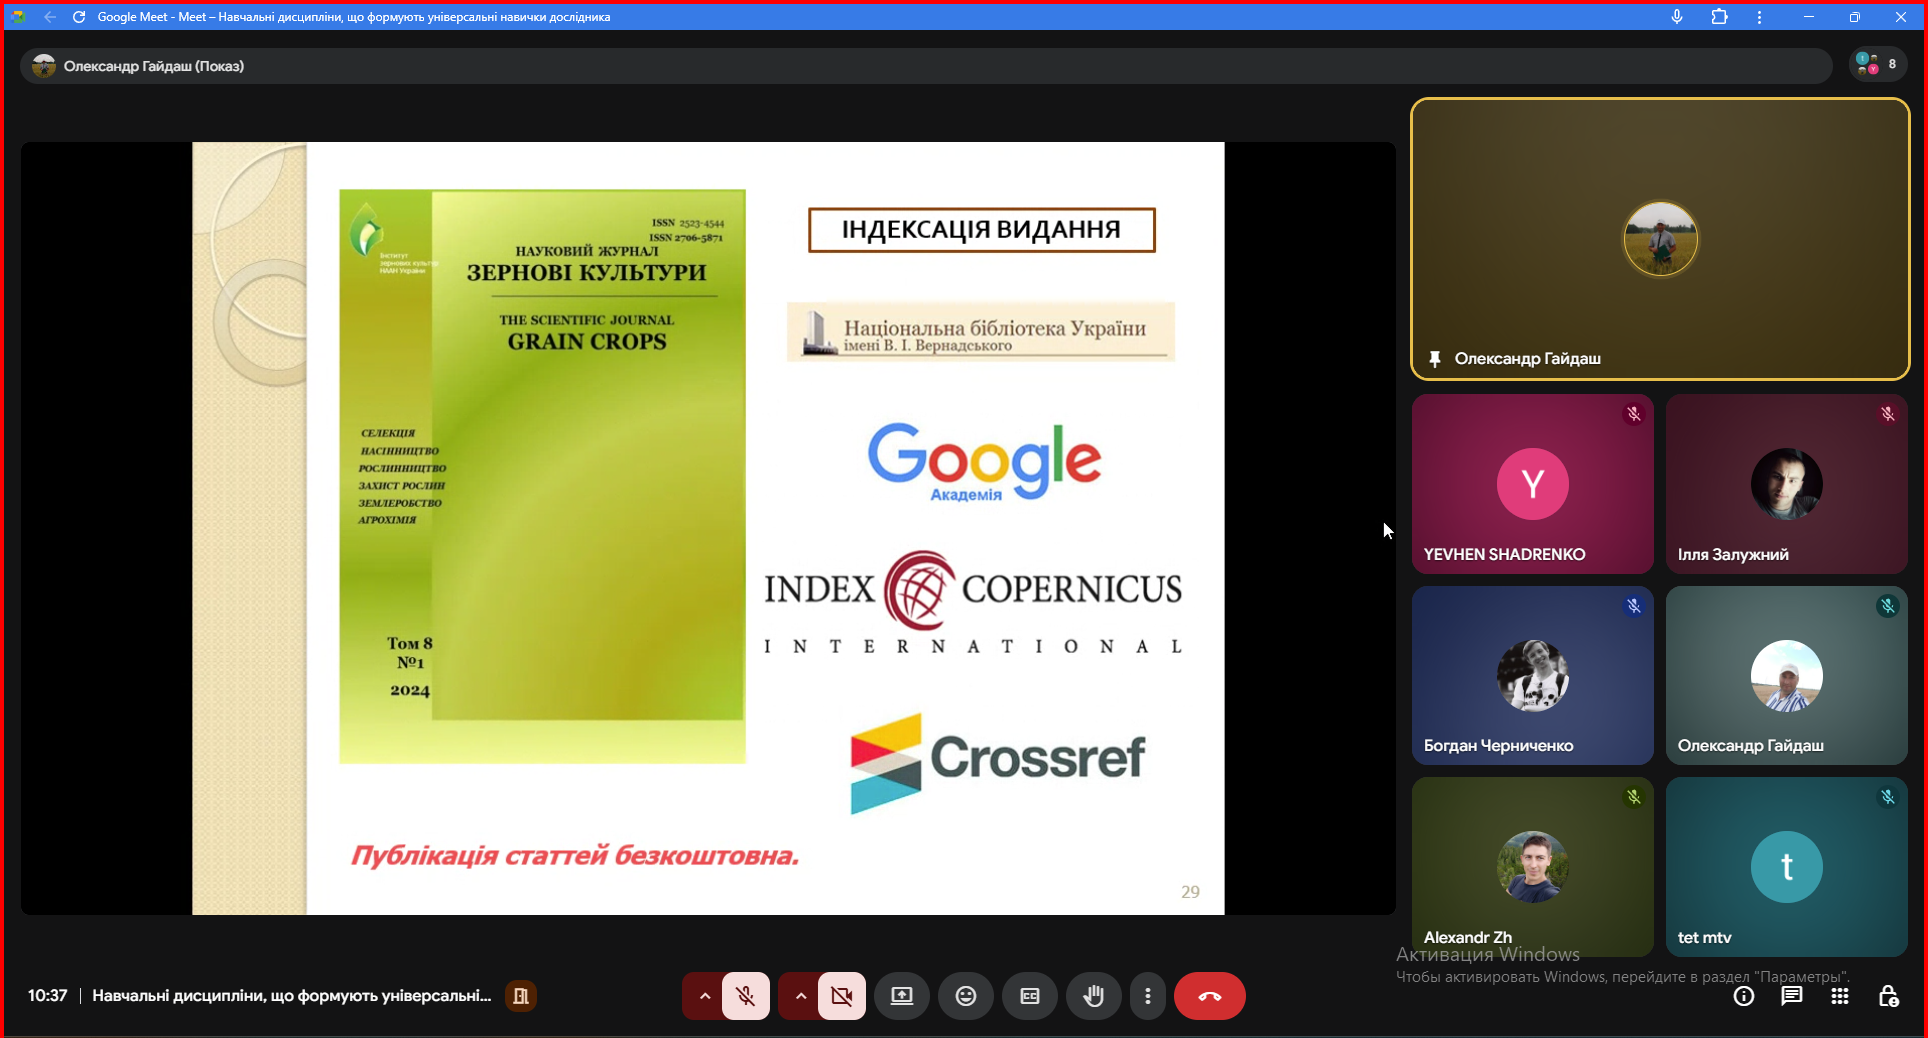Leave the call with the red hang-up button
This screenshot has width=1928, height=1038.
pyautogui.click(x=1210, y=996)
